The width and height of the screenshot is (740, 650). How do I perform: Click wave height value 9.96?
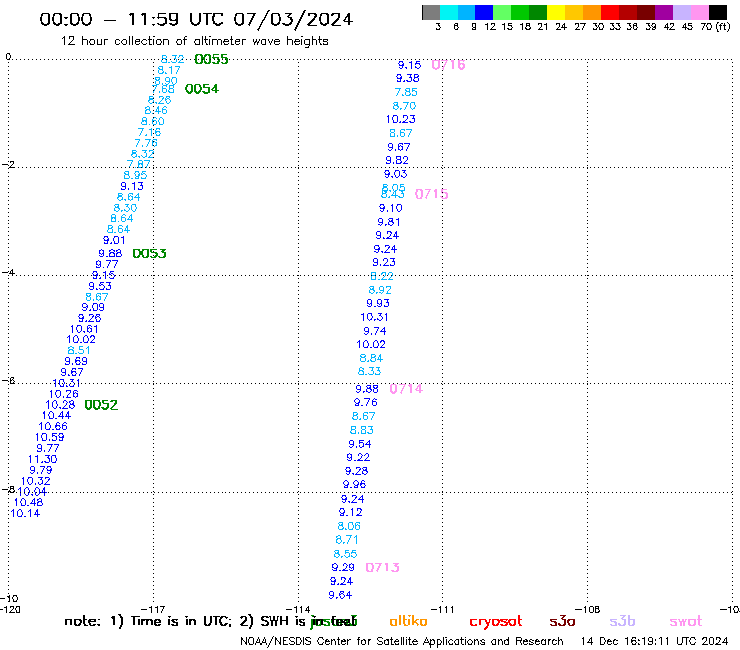pyautogui.click(x=354, y=485)
